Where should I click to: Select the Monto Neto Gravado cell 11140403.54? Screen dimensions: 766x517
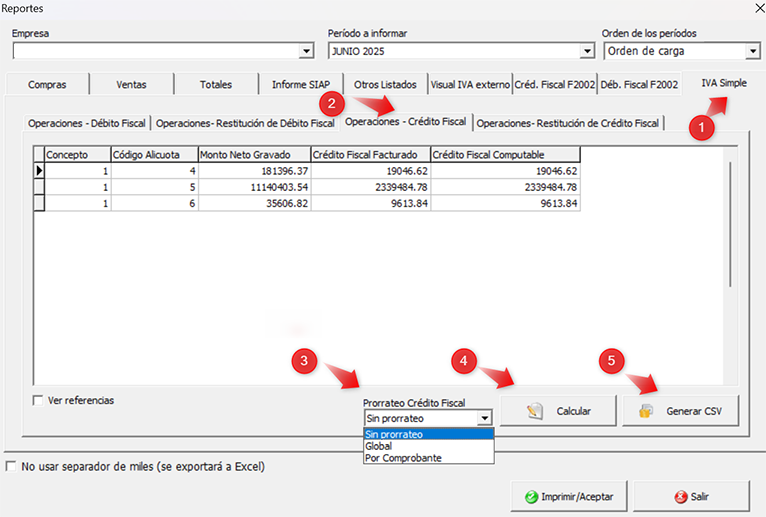[x=253, y=187]
